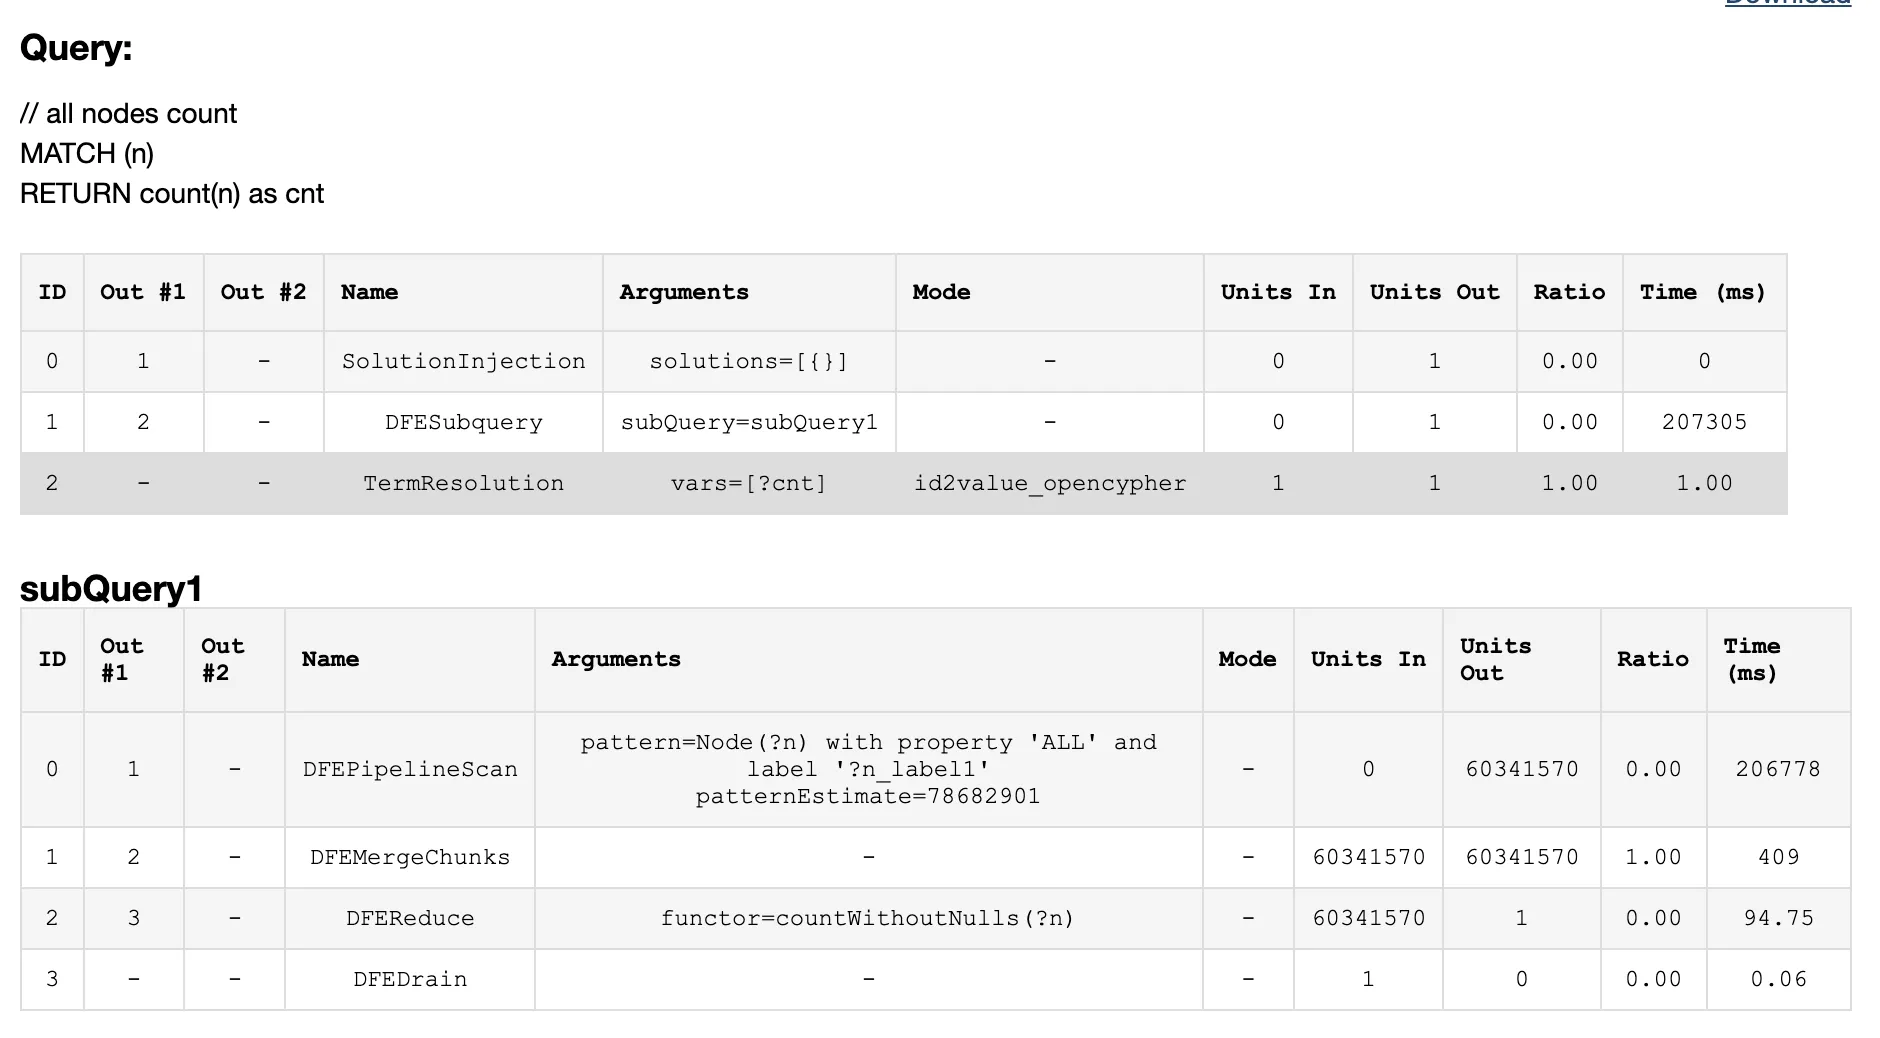Click the Units Out header in first table

point(1434,292)
